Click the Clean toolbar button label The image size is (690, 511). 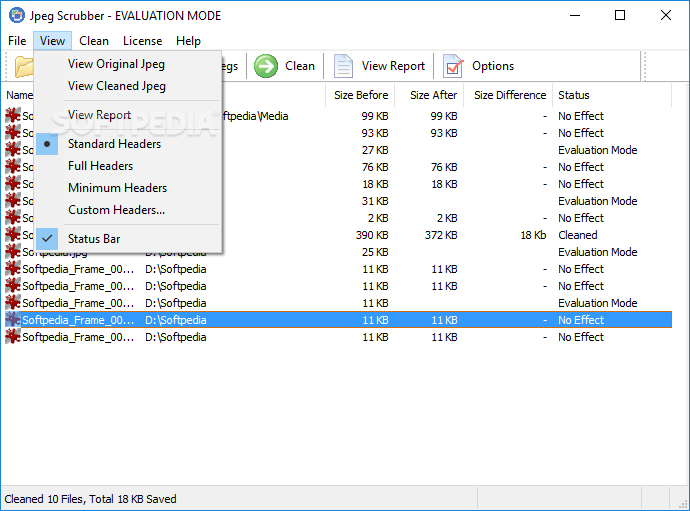[x=300, y=66]
